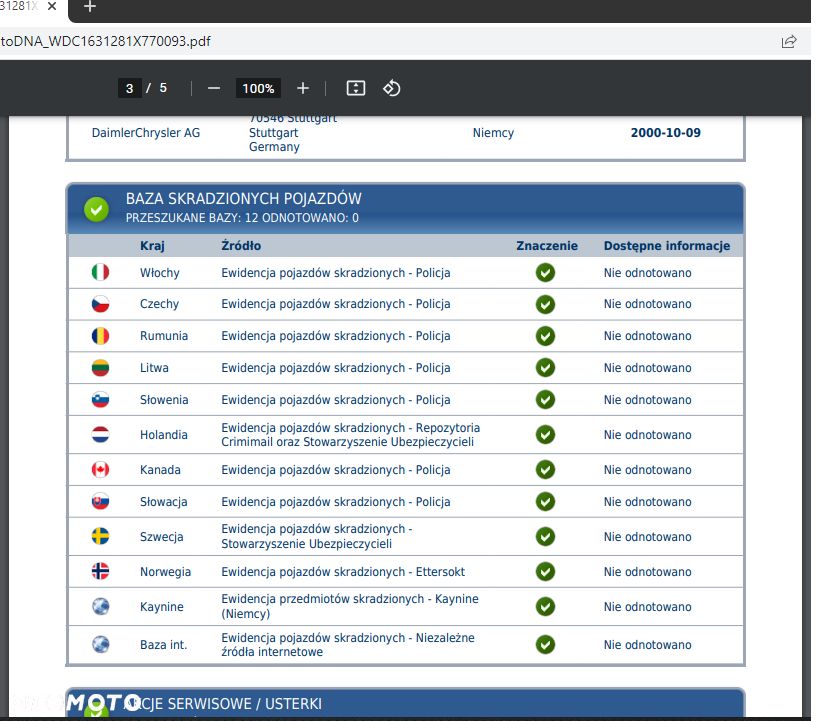The width and height of the screenshot is (819, 721).
Task: Click the Slovakia flag icon
Action: point(100,501)
